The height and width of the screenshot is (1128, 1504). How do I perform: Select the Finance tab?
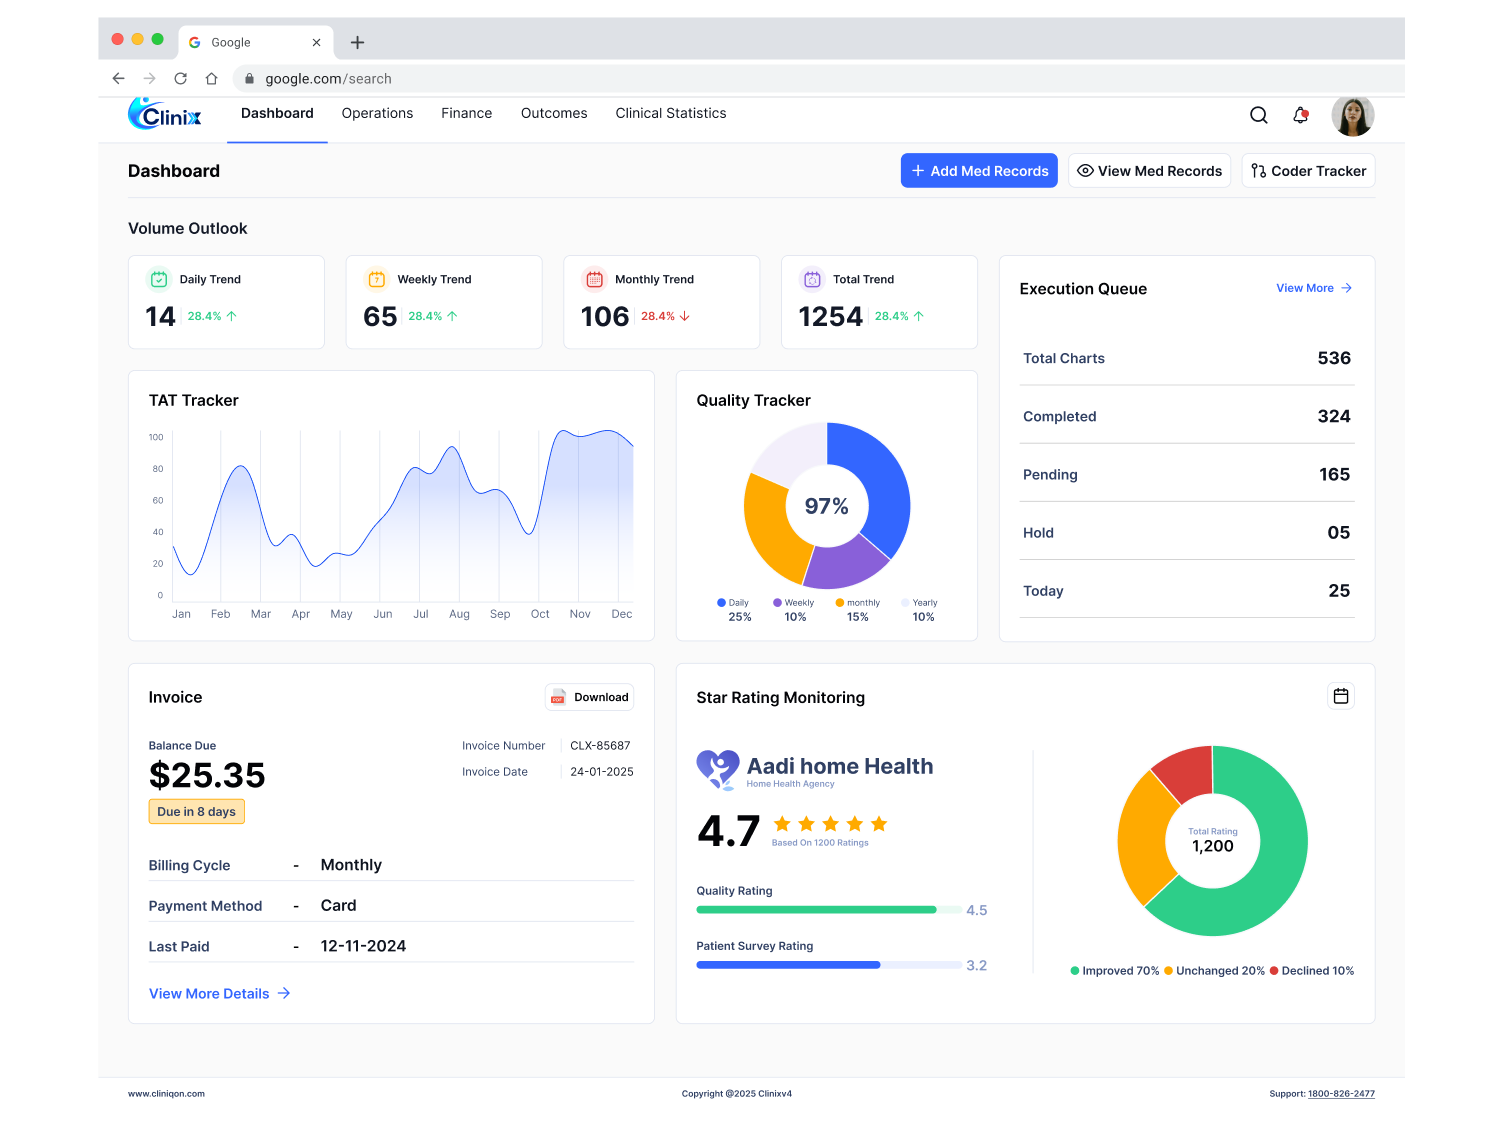pos(466,114)
